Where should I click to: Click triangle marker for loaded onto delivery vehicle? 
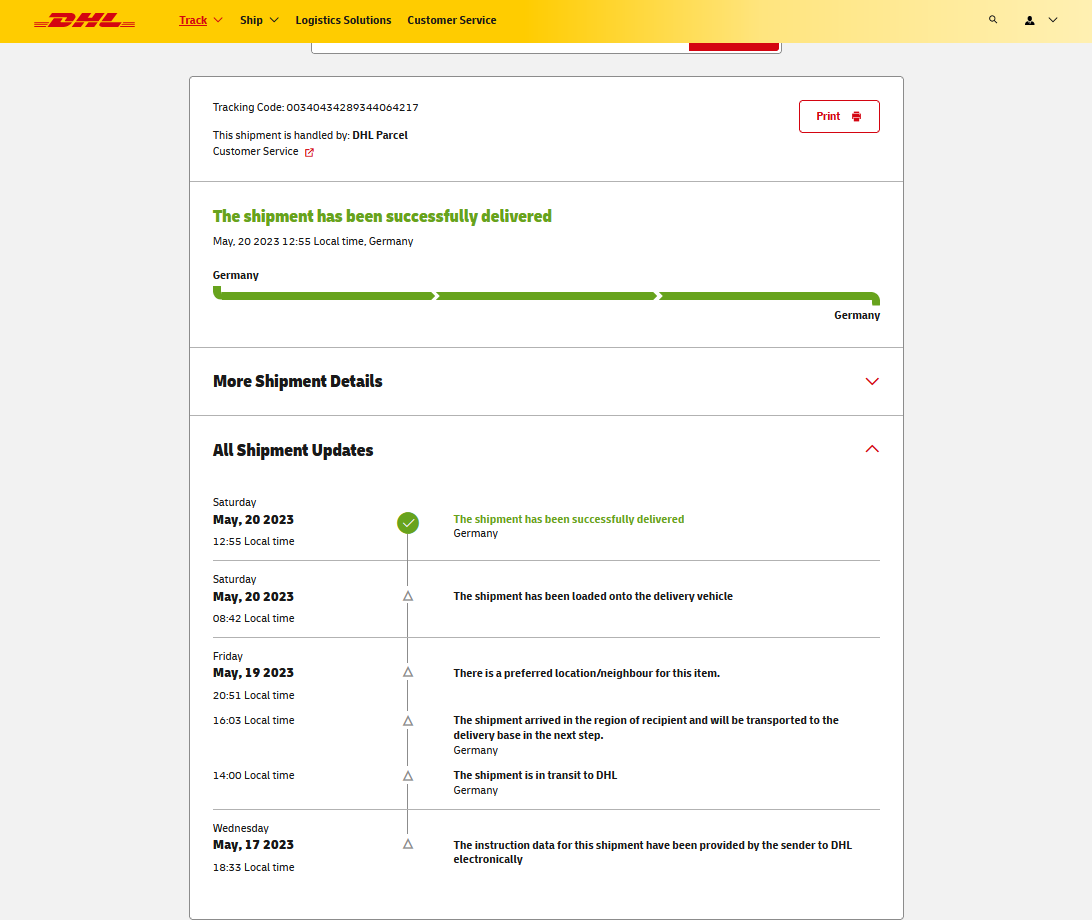click(408, 596)
